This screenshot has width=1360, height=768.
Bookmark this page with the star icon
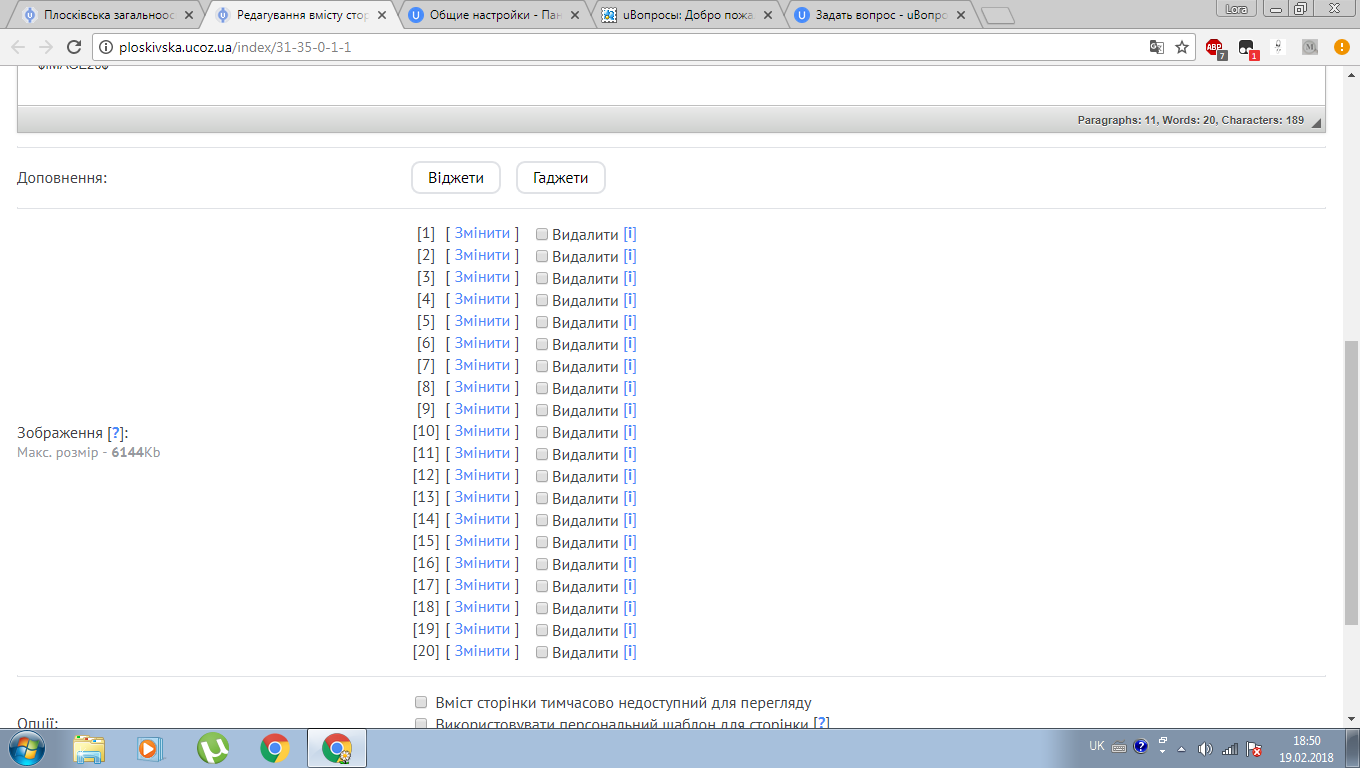click(1182, 47)
